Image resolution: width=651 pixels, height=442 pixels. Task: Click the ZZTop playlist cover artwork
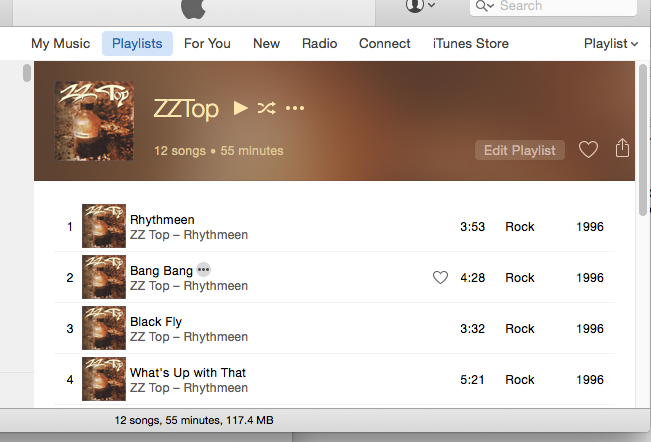94,121
